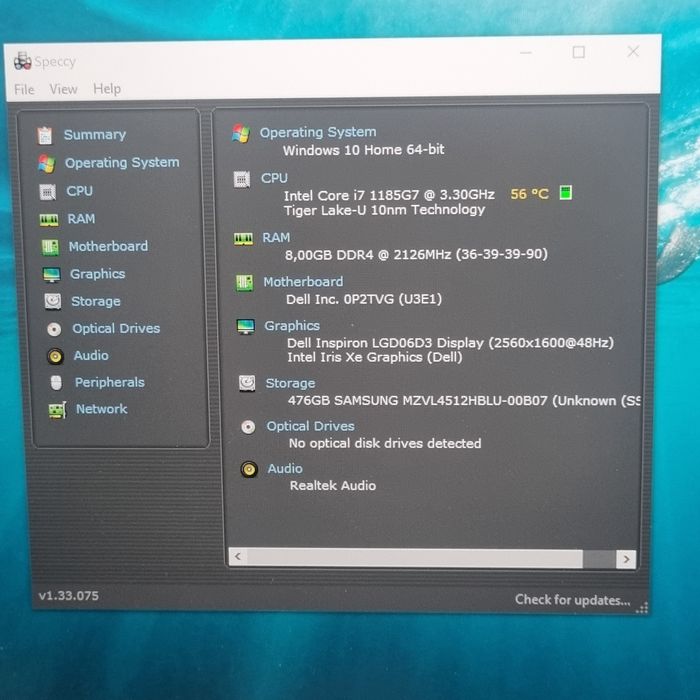Select Audio label in the sidebar
The image size is (700, 700).
tap(91, 355)
